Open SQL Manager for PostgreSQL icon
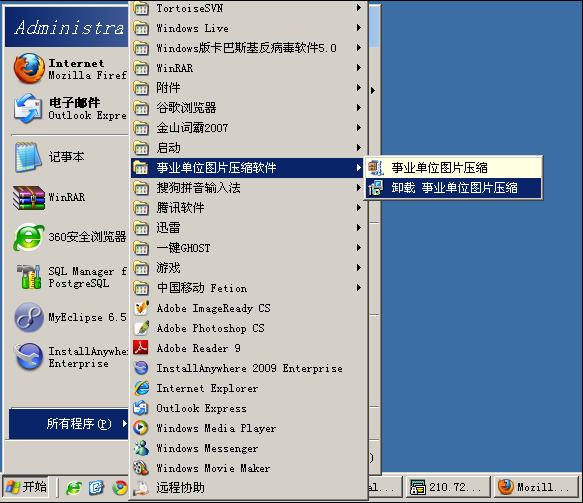Viewport: 583px width, 503px height. click(x=70, y=277)
